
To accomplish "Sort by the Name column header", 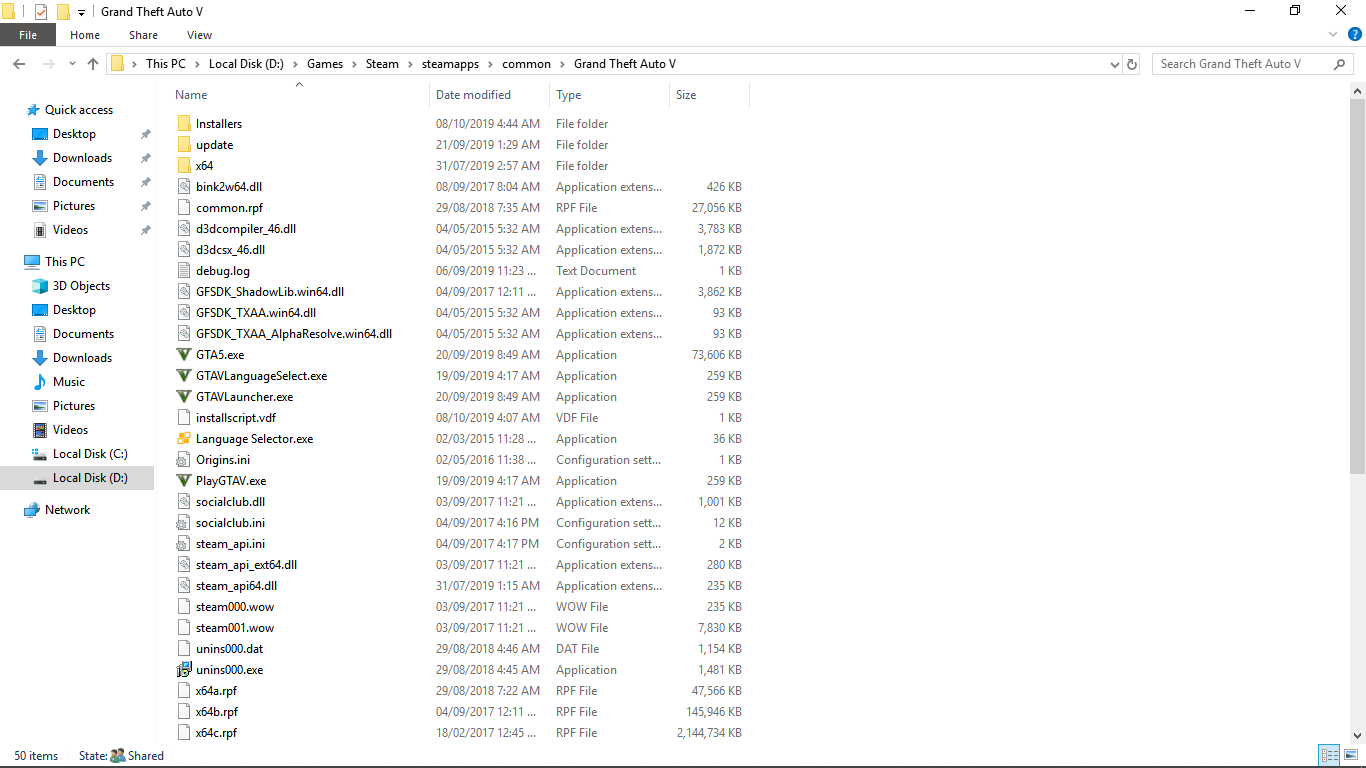I will (x=299, y=95).
